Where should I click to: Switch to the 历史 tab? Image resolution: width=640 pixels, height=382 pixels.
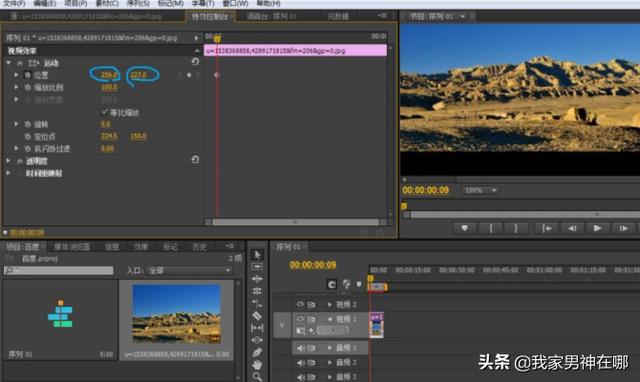200,247
